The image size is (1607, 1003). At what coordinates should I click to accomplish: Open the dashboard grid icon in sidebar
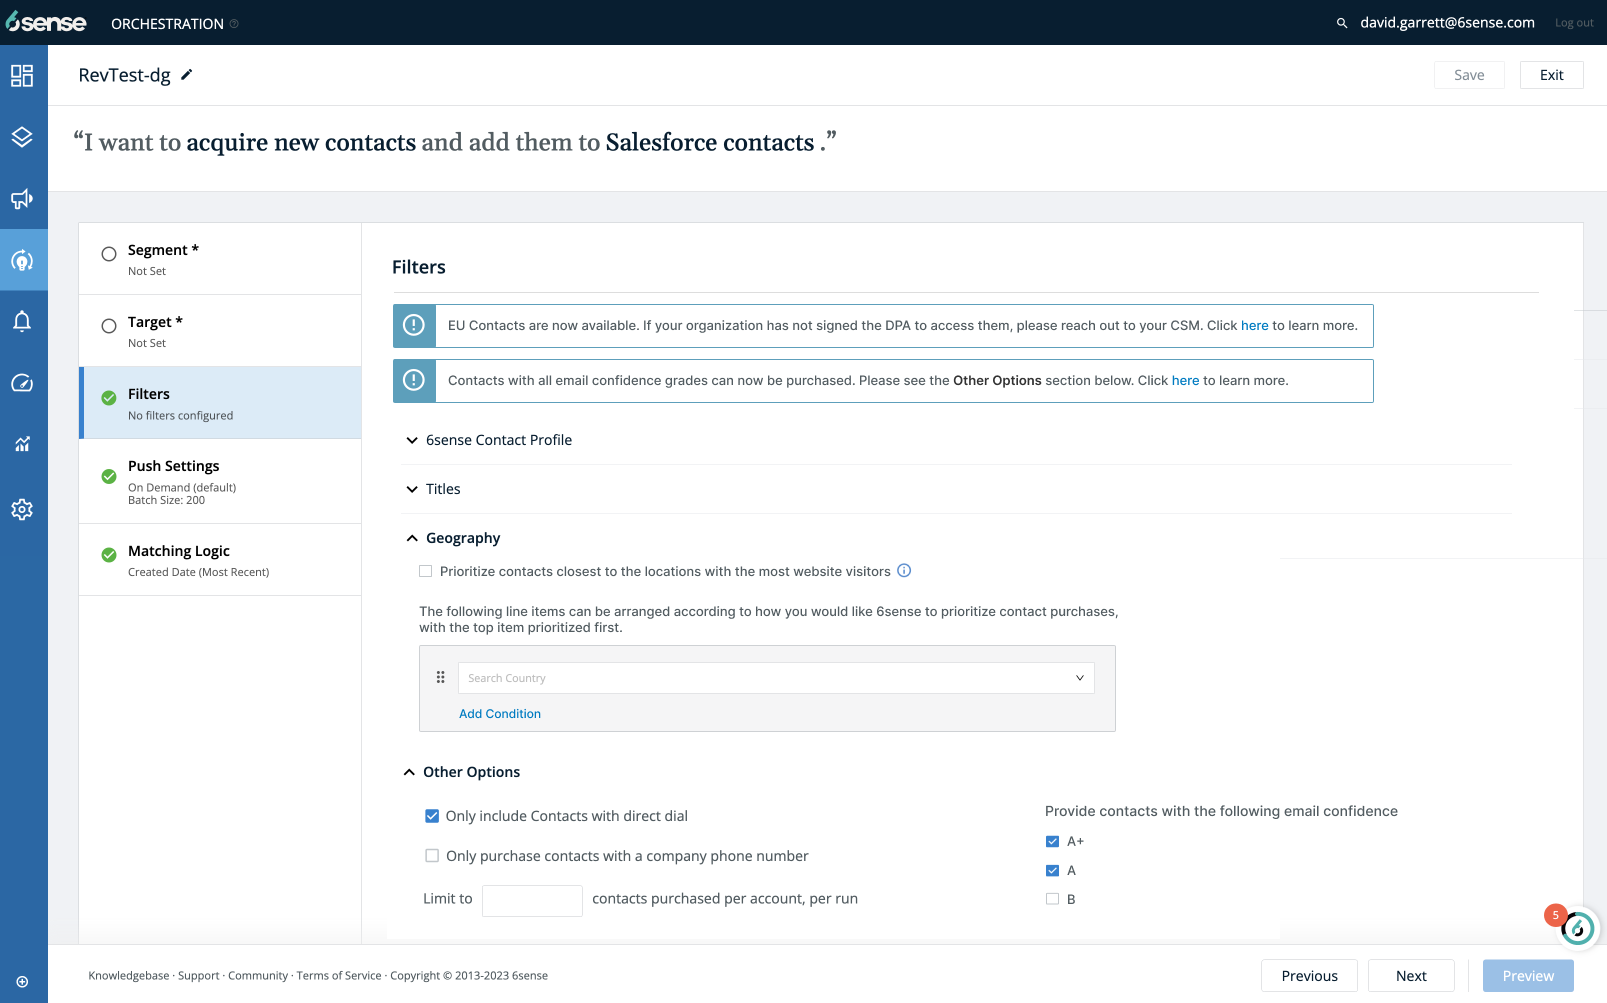click(x=22, y=75)
